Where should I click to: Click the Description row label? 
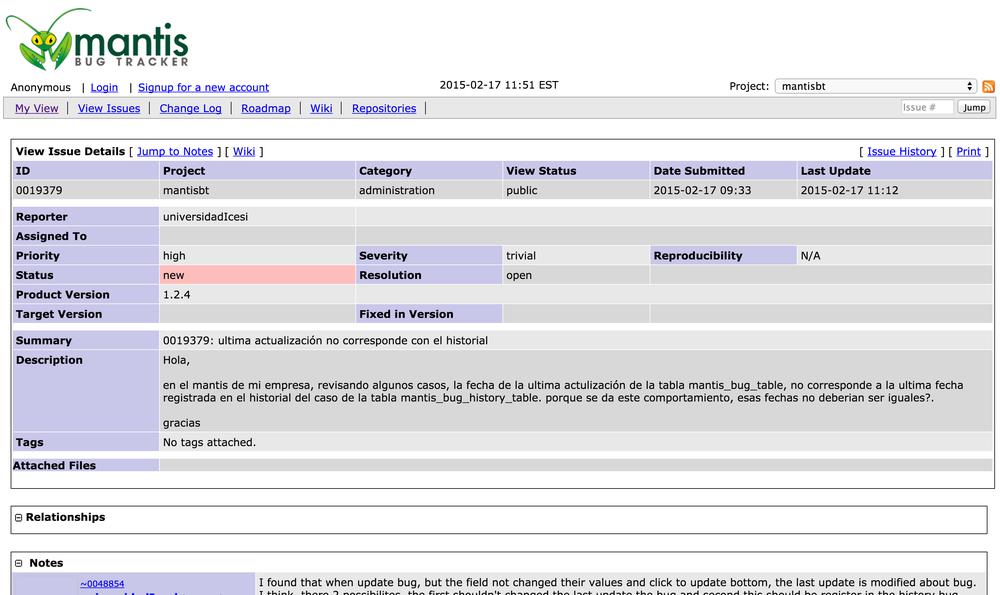click(49, 360)
